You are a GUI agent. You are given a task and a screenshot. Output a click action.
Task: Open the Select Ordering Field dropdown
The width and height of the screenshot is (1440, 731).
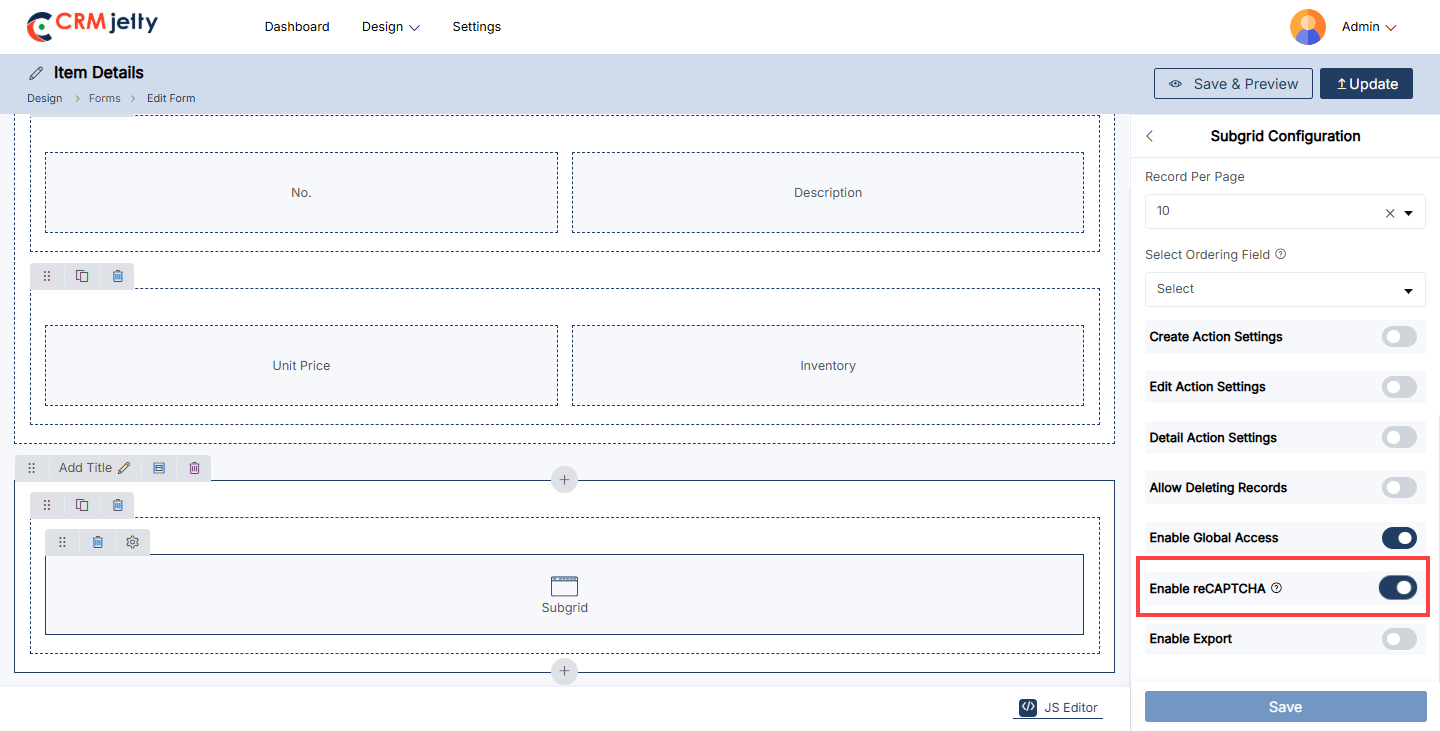coord(1285,289)
